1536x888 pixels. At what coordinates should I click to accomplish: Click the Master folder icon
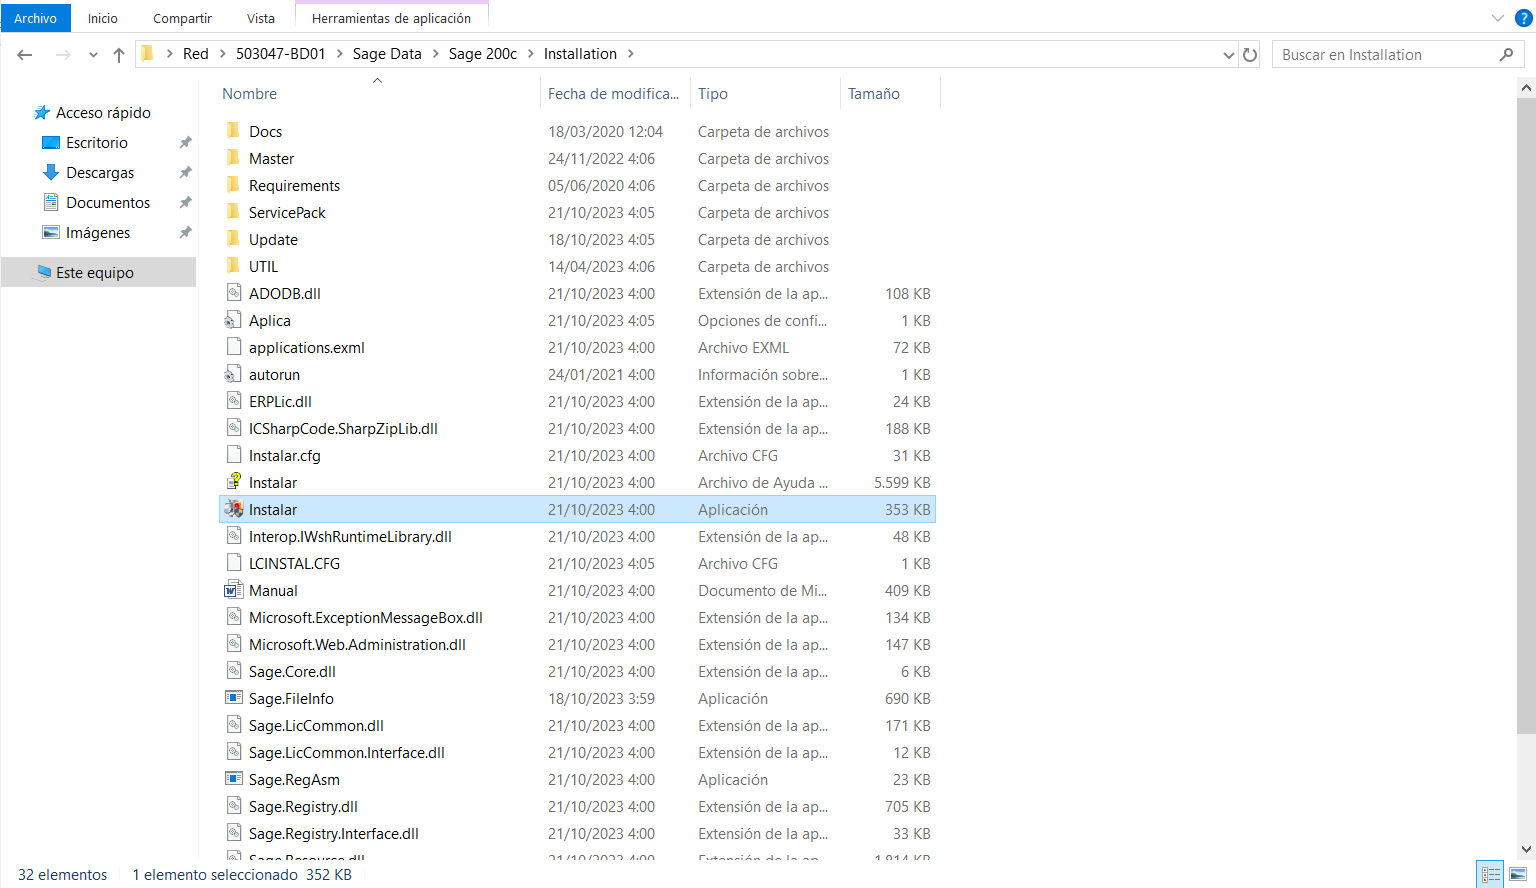(x=233, y=158)
